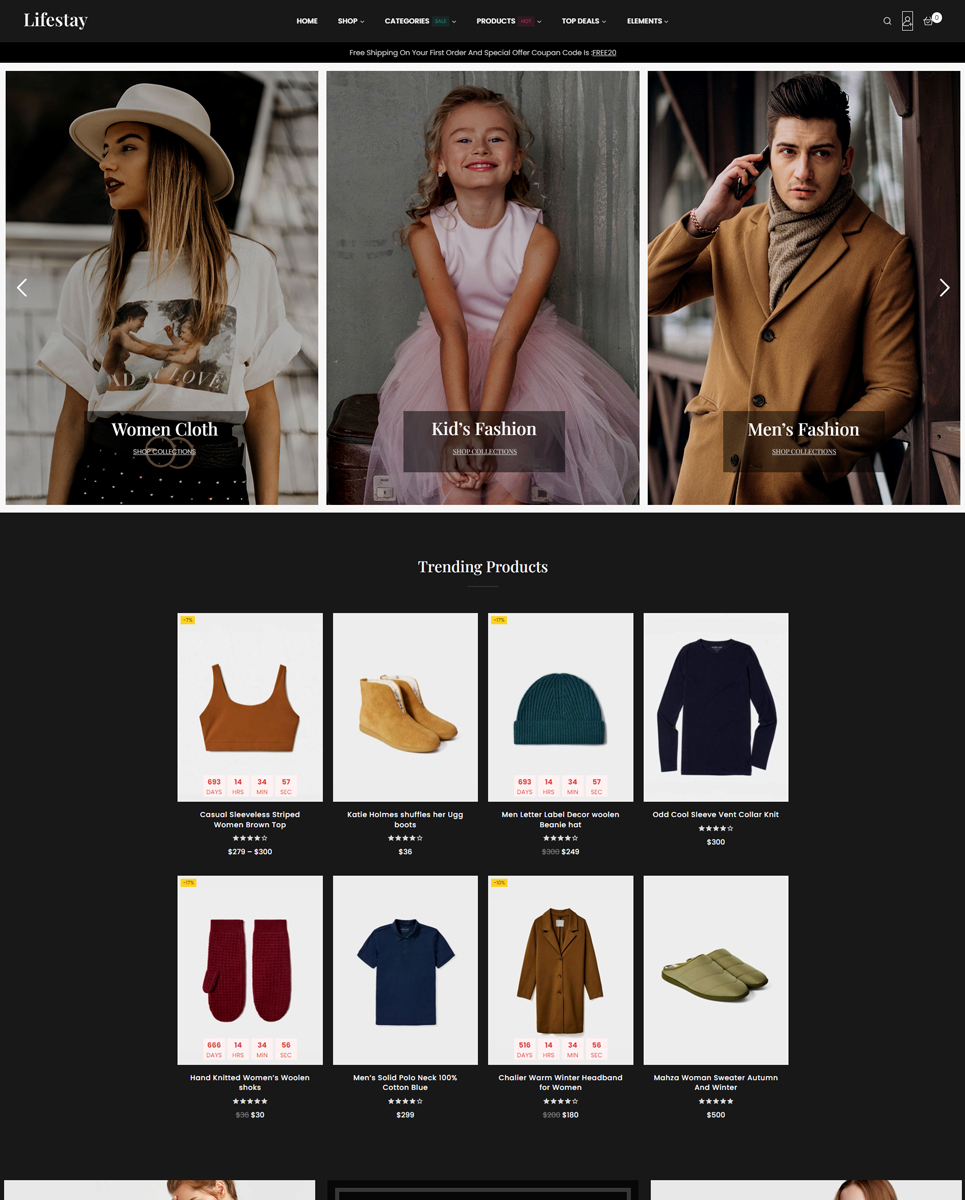965x1200 pixels.
Task: Open the shopping cart icon
Action: 929,21
